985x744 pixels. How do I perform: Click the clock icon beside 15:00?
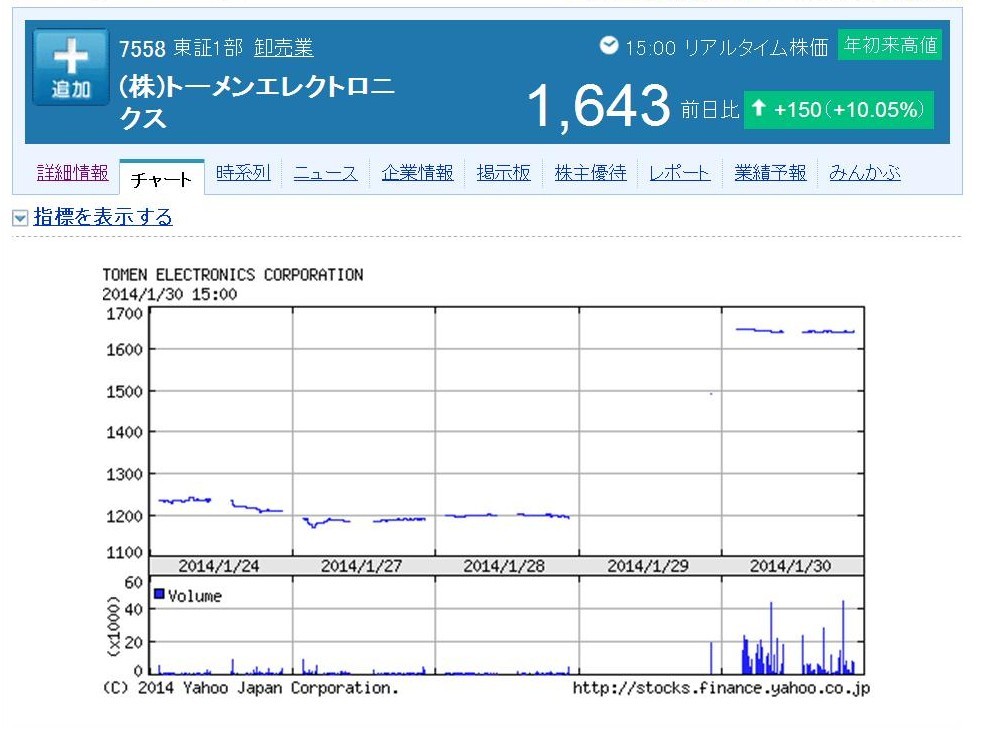coord(609,45)
